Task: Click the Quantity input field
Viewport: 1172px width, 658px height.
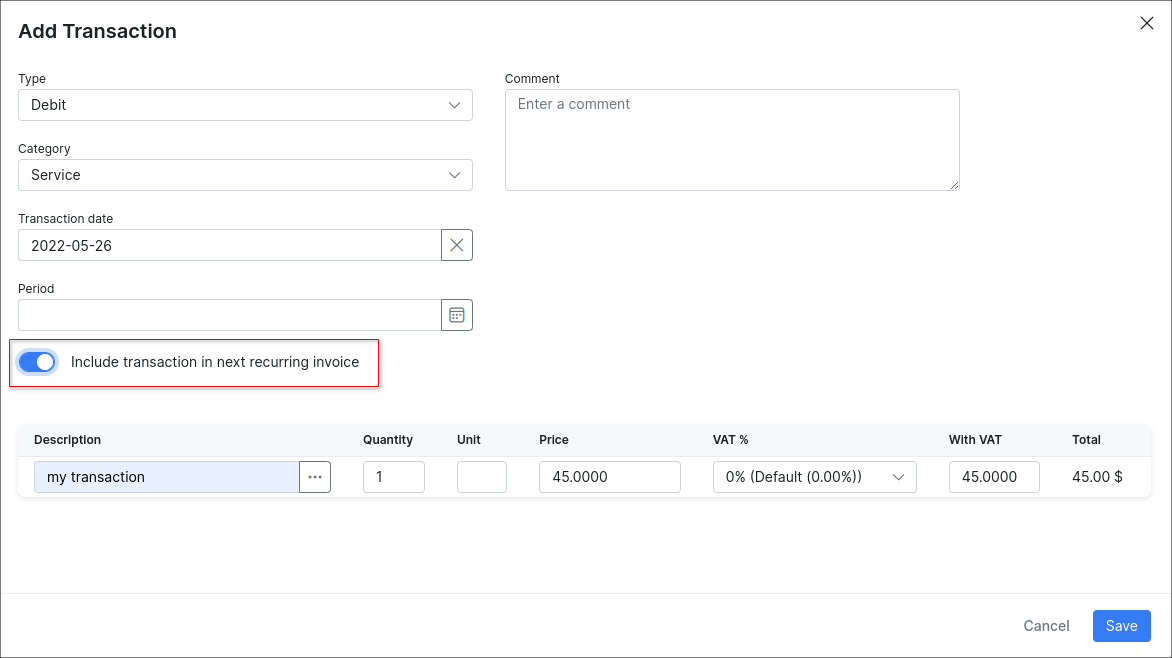Action: pyautogui.click(x=393, y=477)
